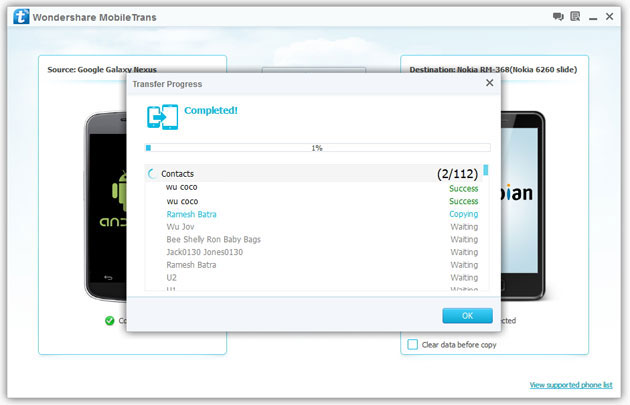This screenshot has width=630, height=405.
Task: Click the 1% transfer progress bar
Action: tap(317, 148)
